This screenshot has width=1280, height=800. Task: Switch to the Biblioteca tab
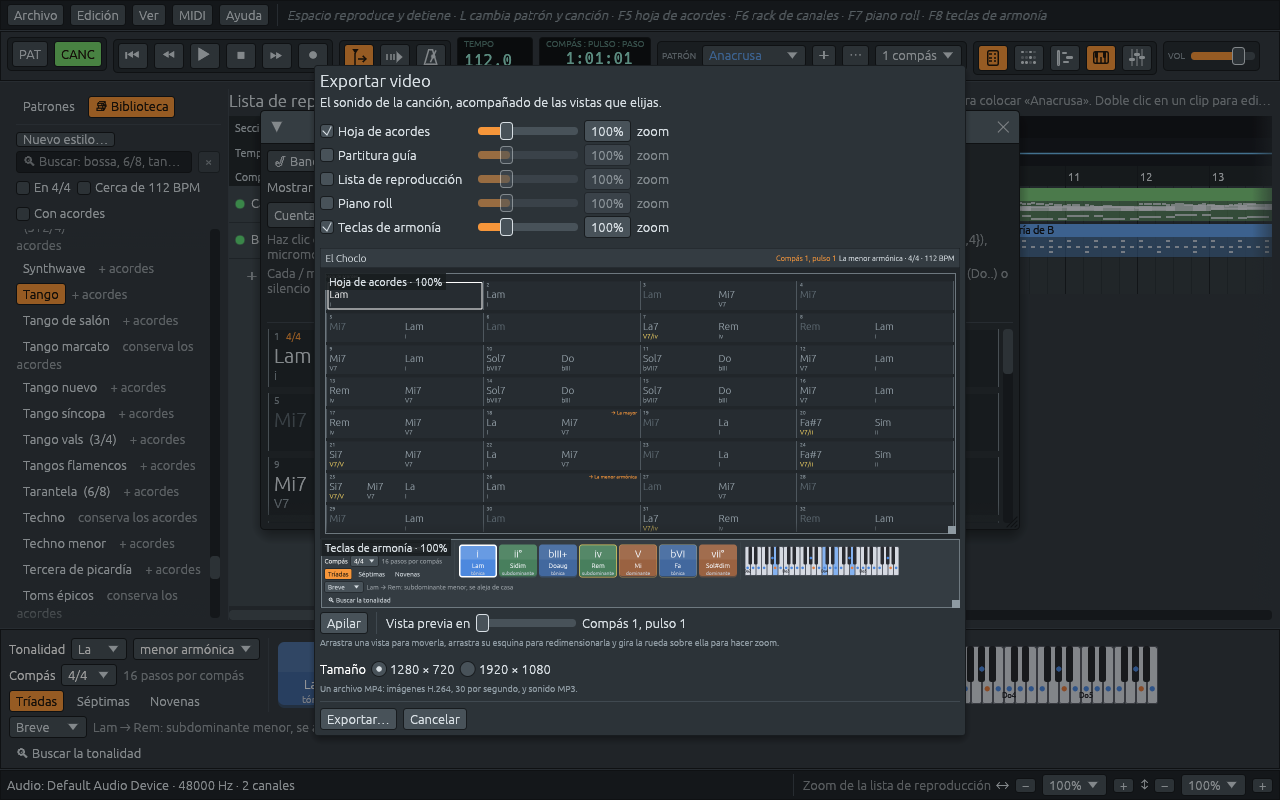pyautogui.click(x=132, y=106)
